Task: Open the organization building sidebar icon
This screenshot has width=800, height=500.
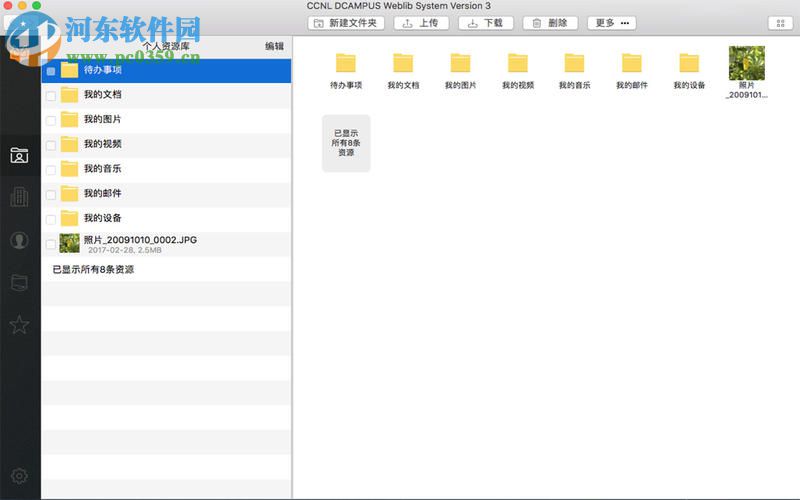Action: pos(19,196)
